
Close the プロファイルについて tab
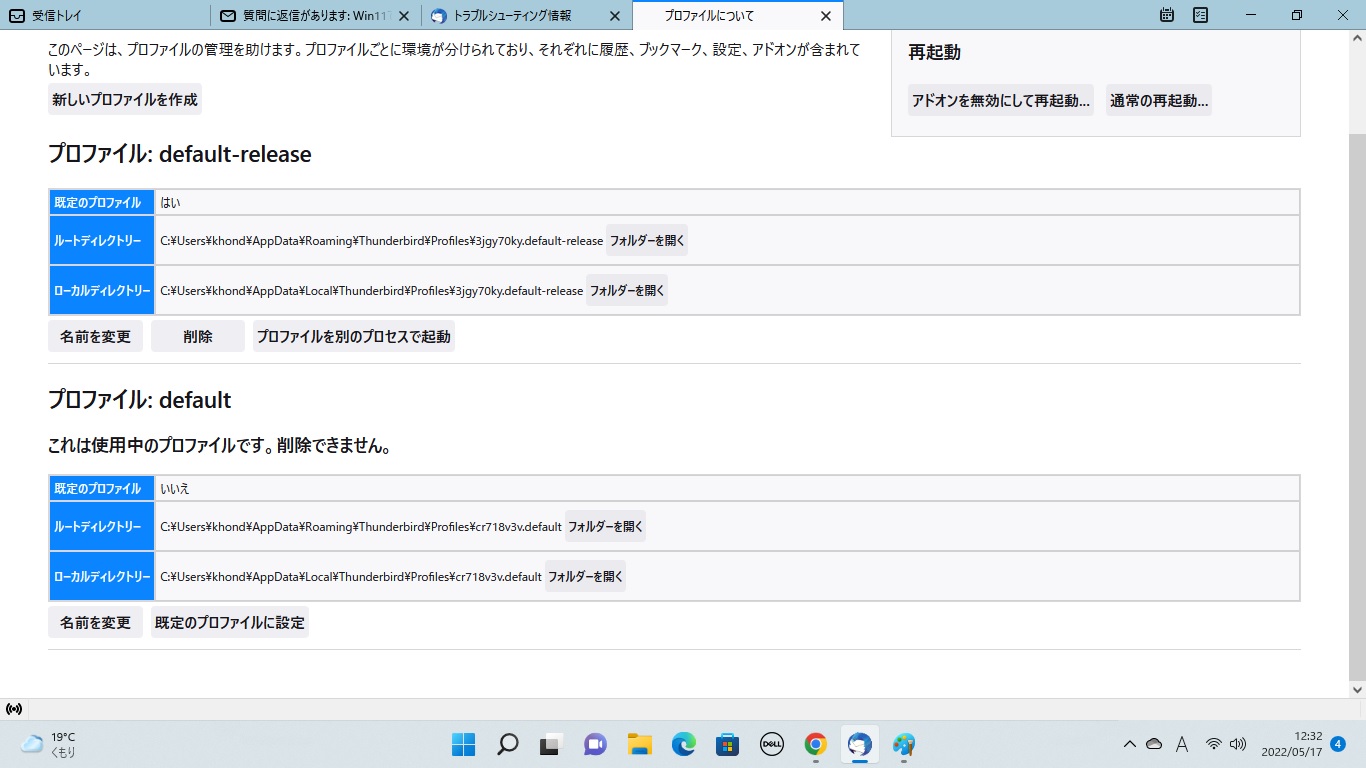825,16
